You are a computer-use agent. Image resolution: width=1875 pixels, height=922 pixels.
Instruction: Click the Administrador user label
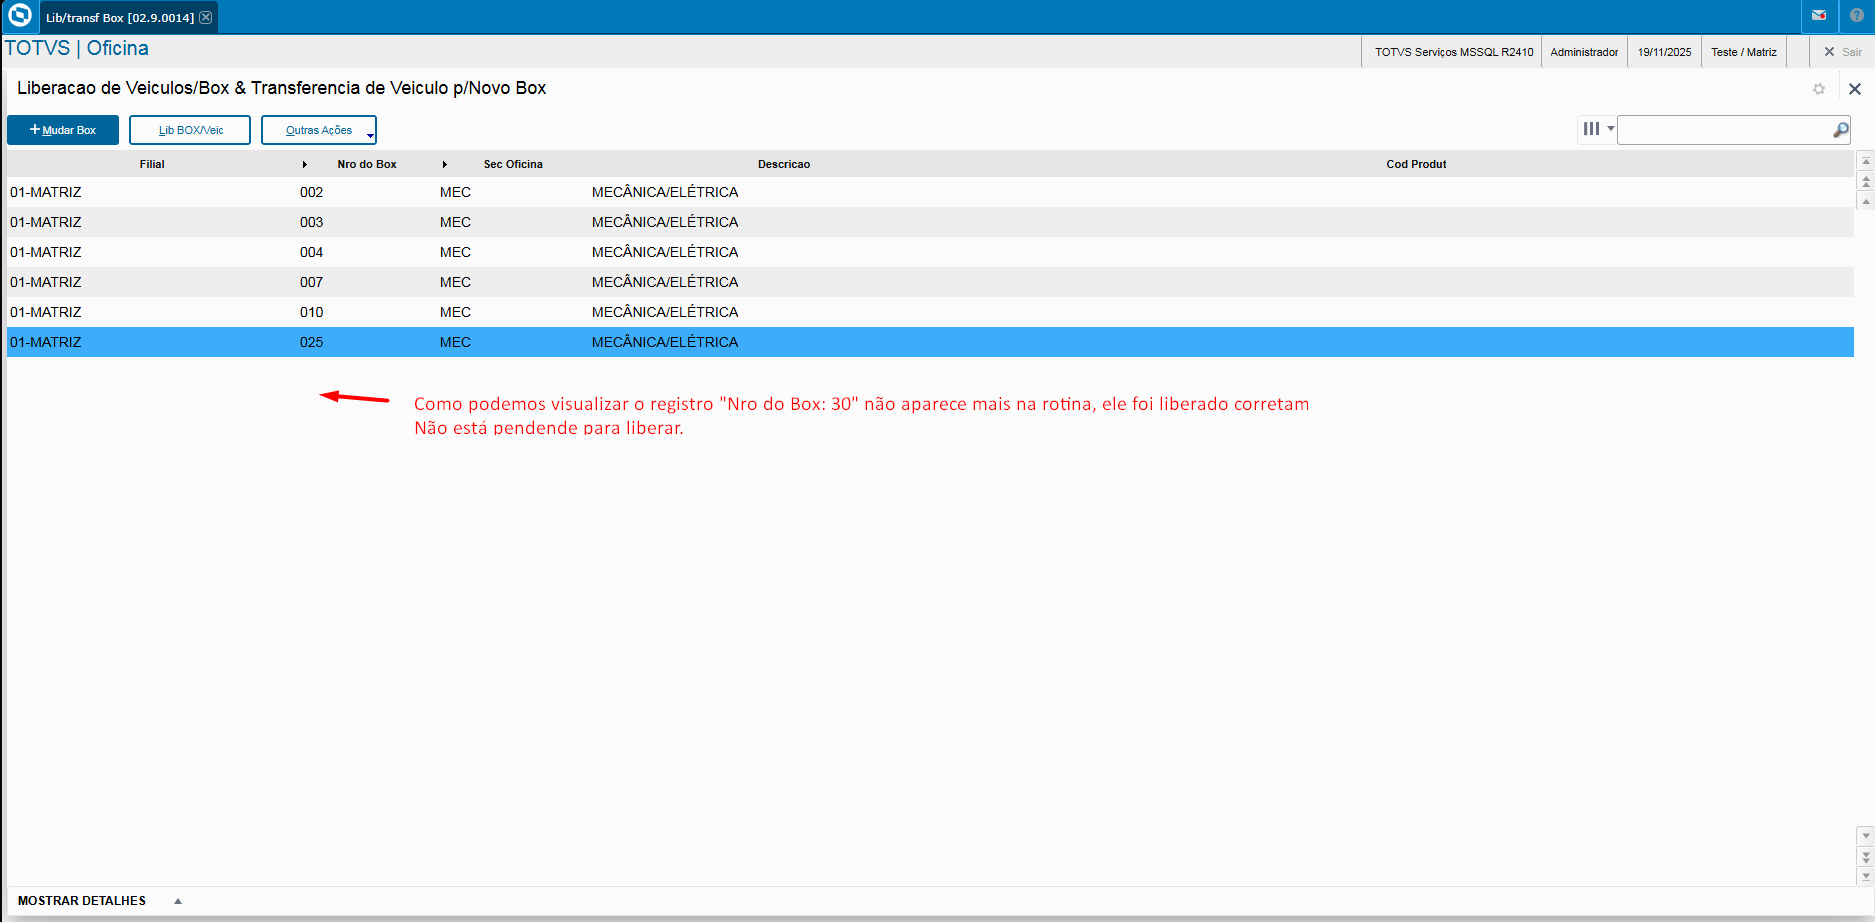tap(1584, 52)
